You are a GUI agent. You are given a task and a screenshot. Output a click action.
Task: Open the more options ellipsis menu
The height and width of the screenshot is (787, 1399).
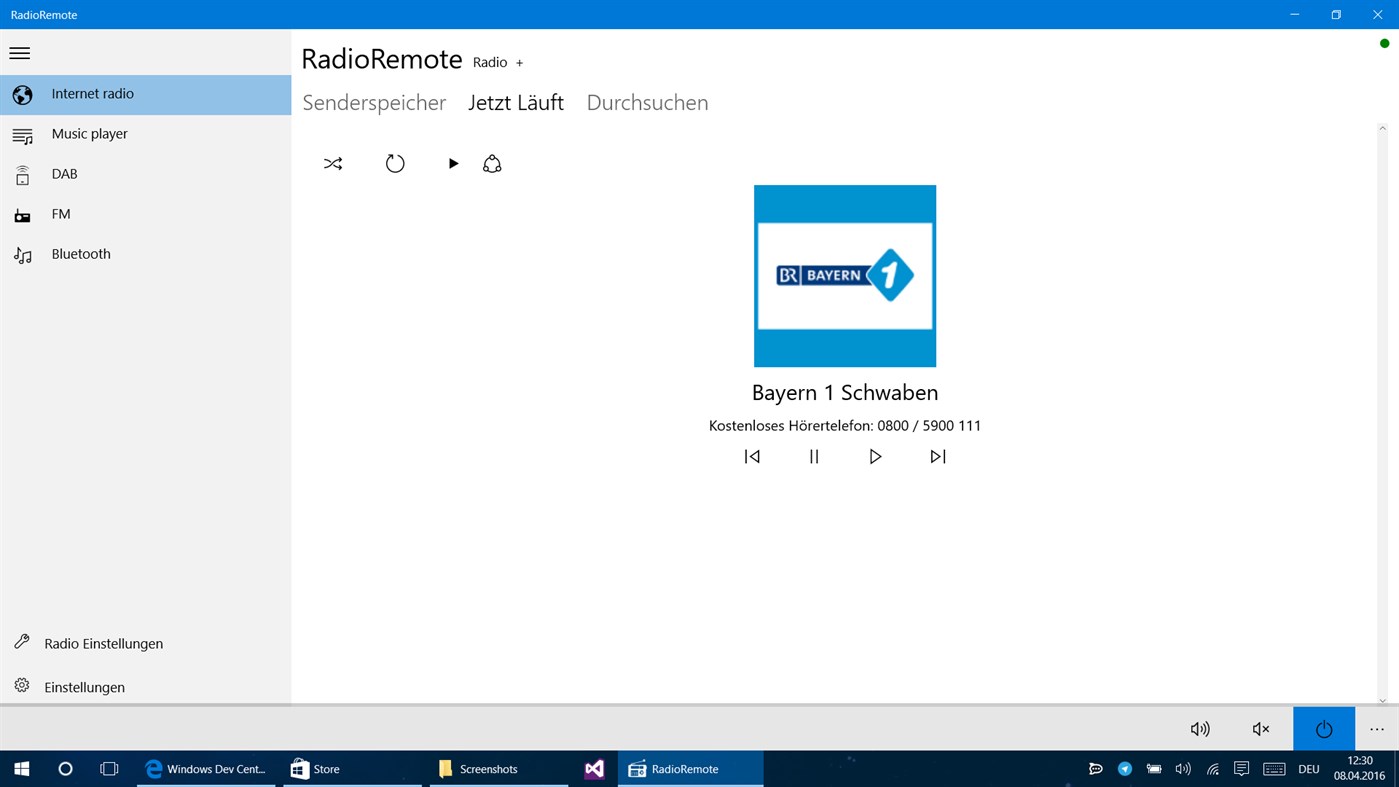pyautogui.click(x=1377, y=730)
